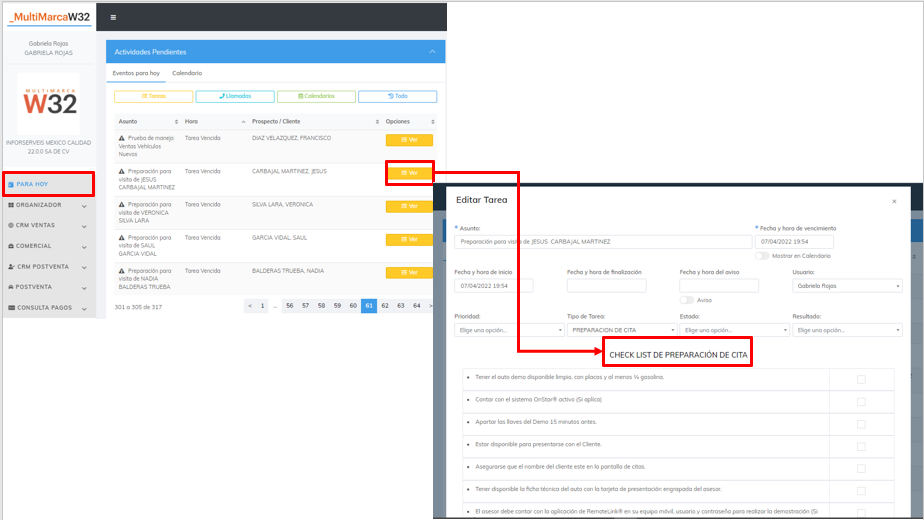The image size is (924, 520).
Task: Open Ver for DIAZ VELAZQUEZ, FRANCISCO
Action: 410,140
